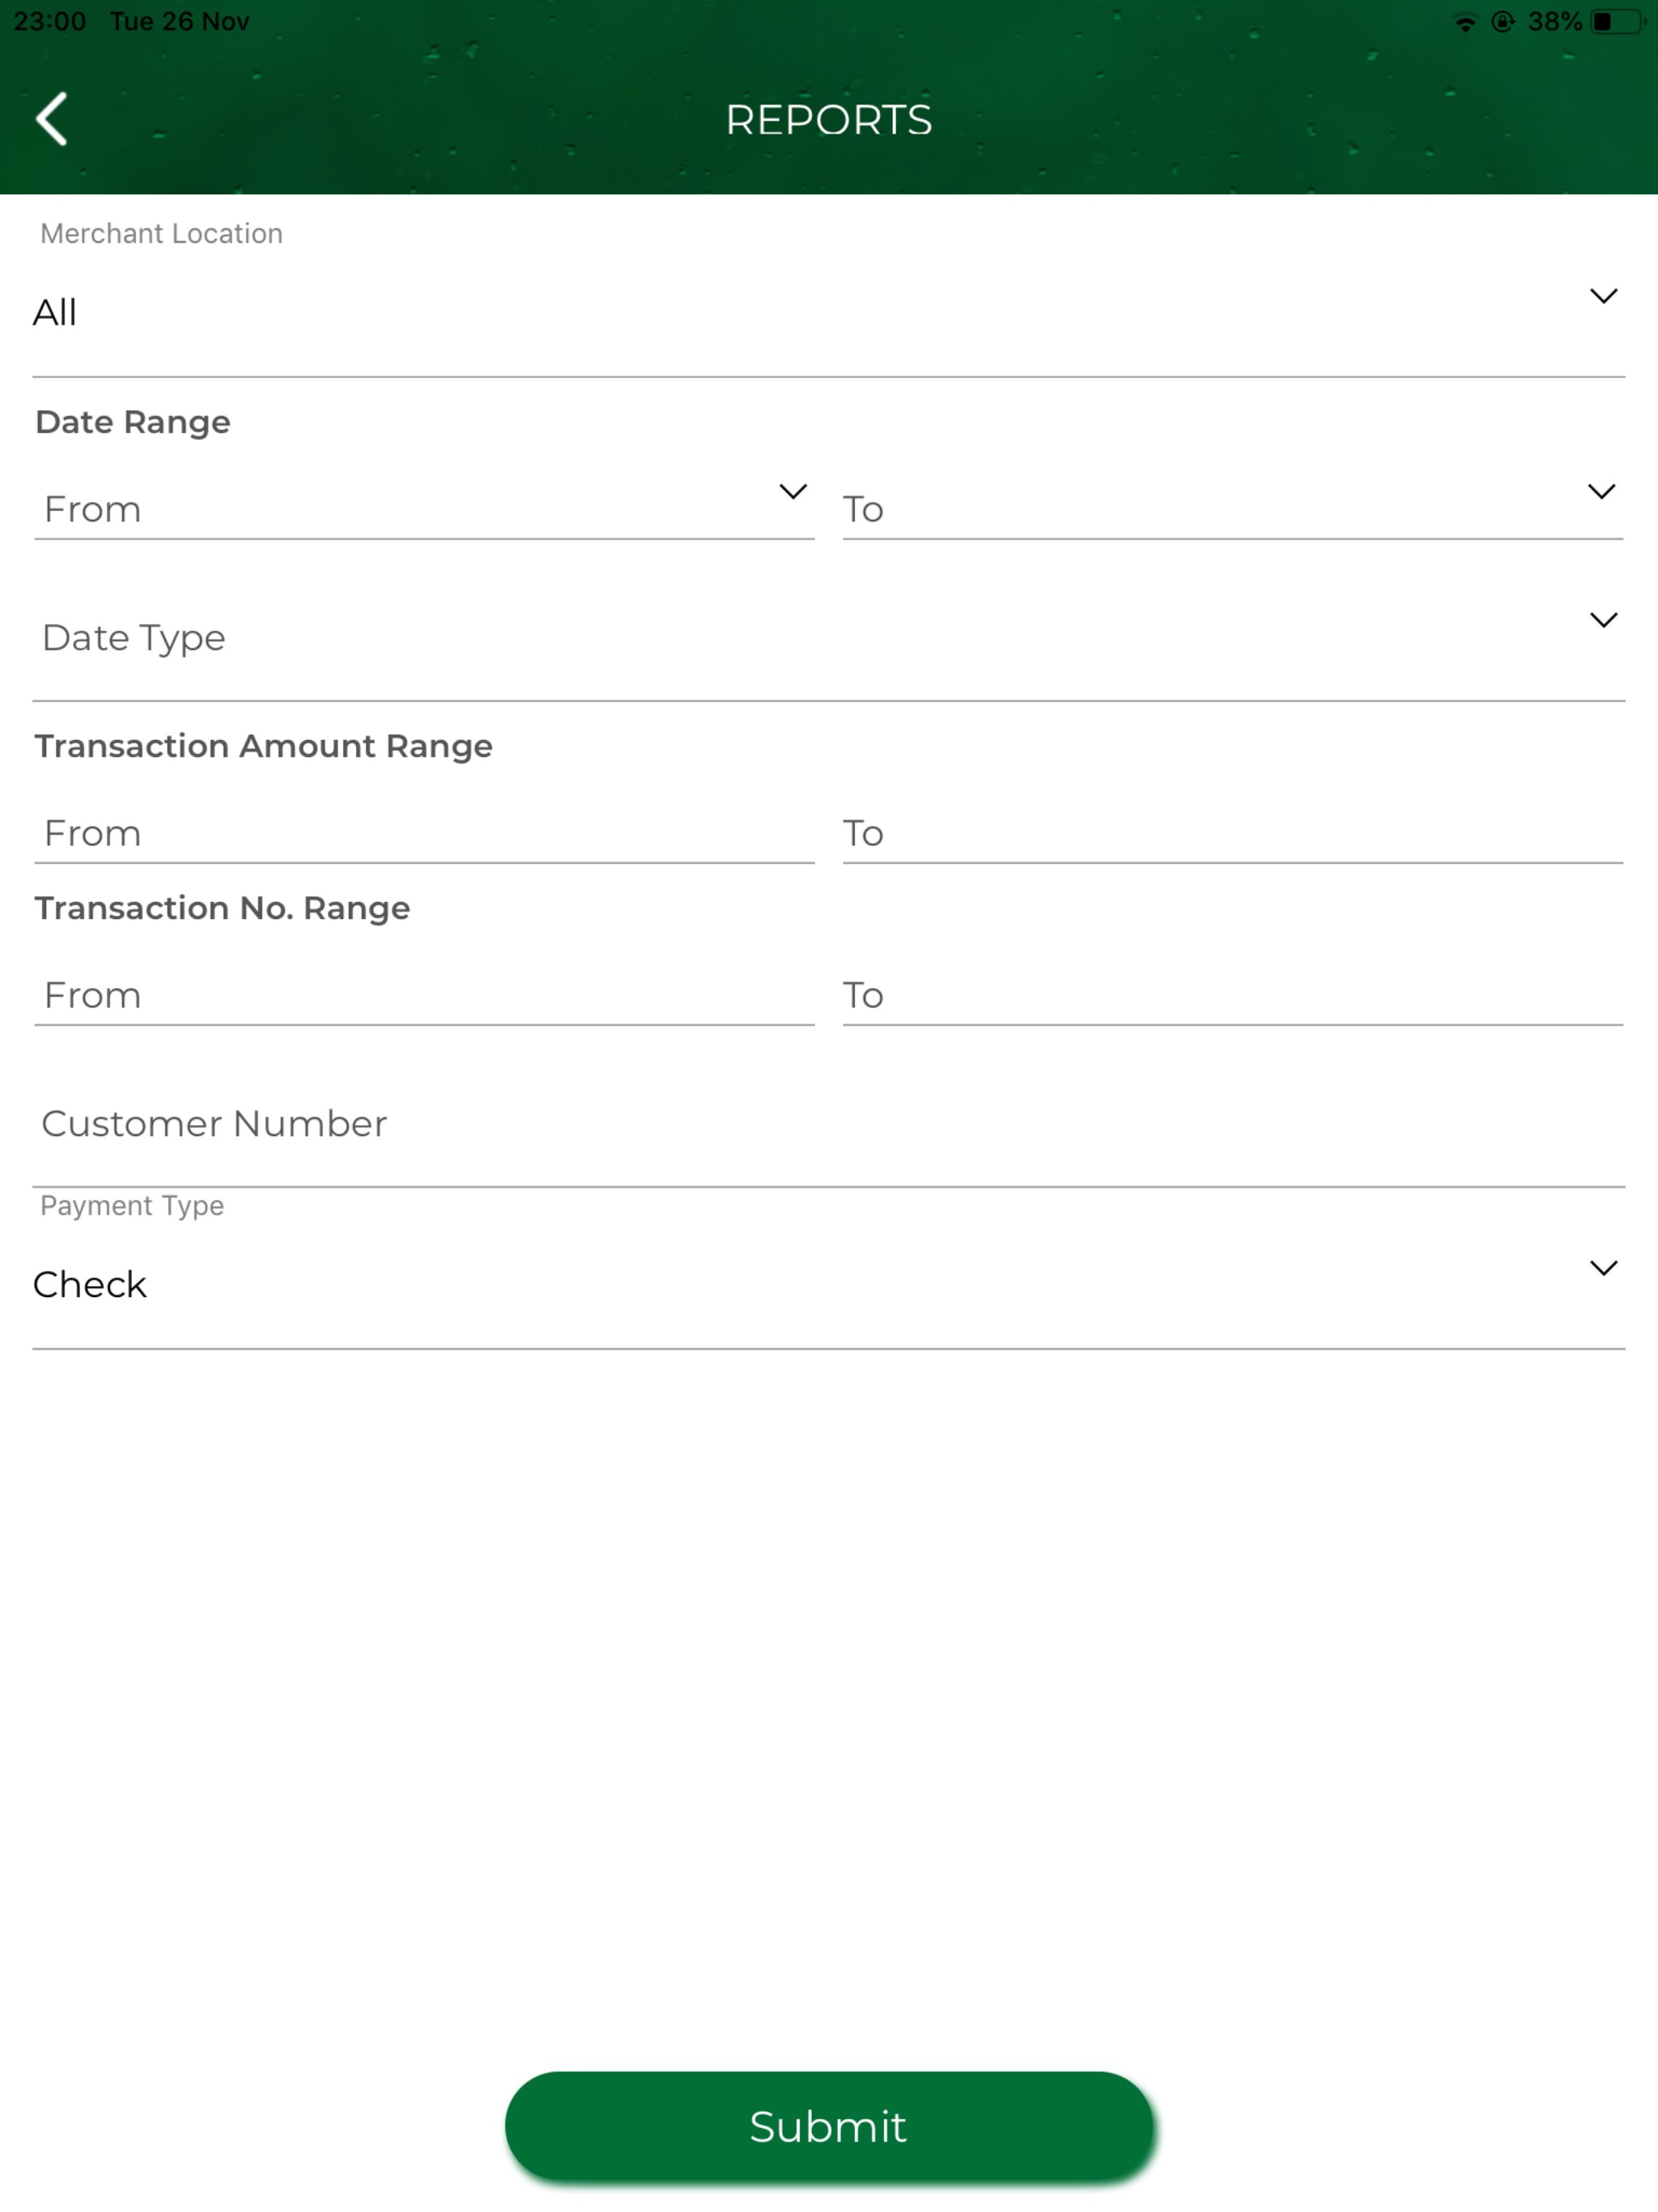The height and width of the screenshot is (2212, 1658).
Task: Click the Customer Number input field
Action: coord(829,1124)
